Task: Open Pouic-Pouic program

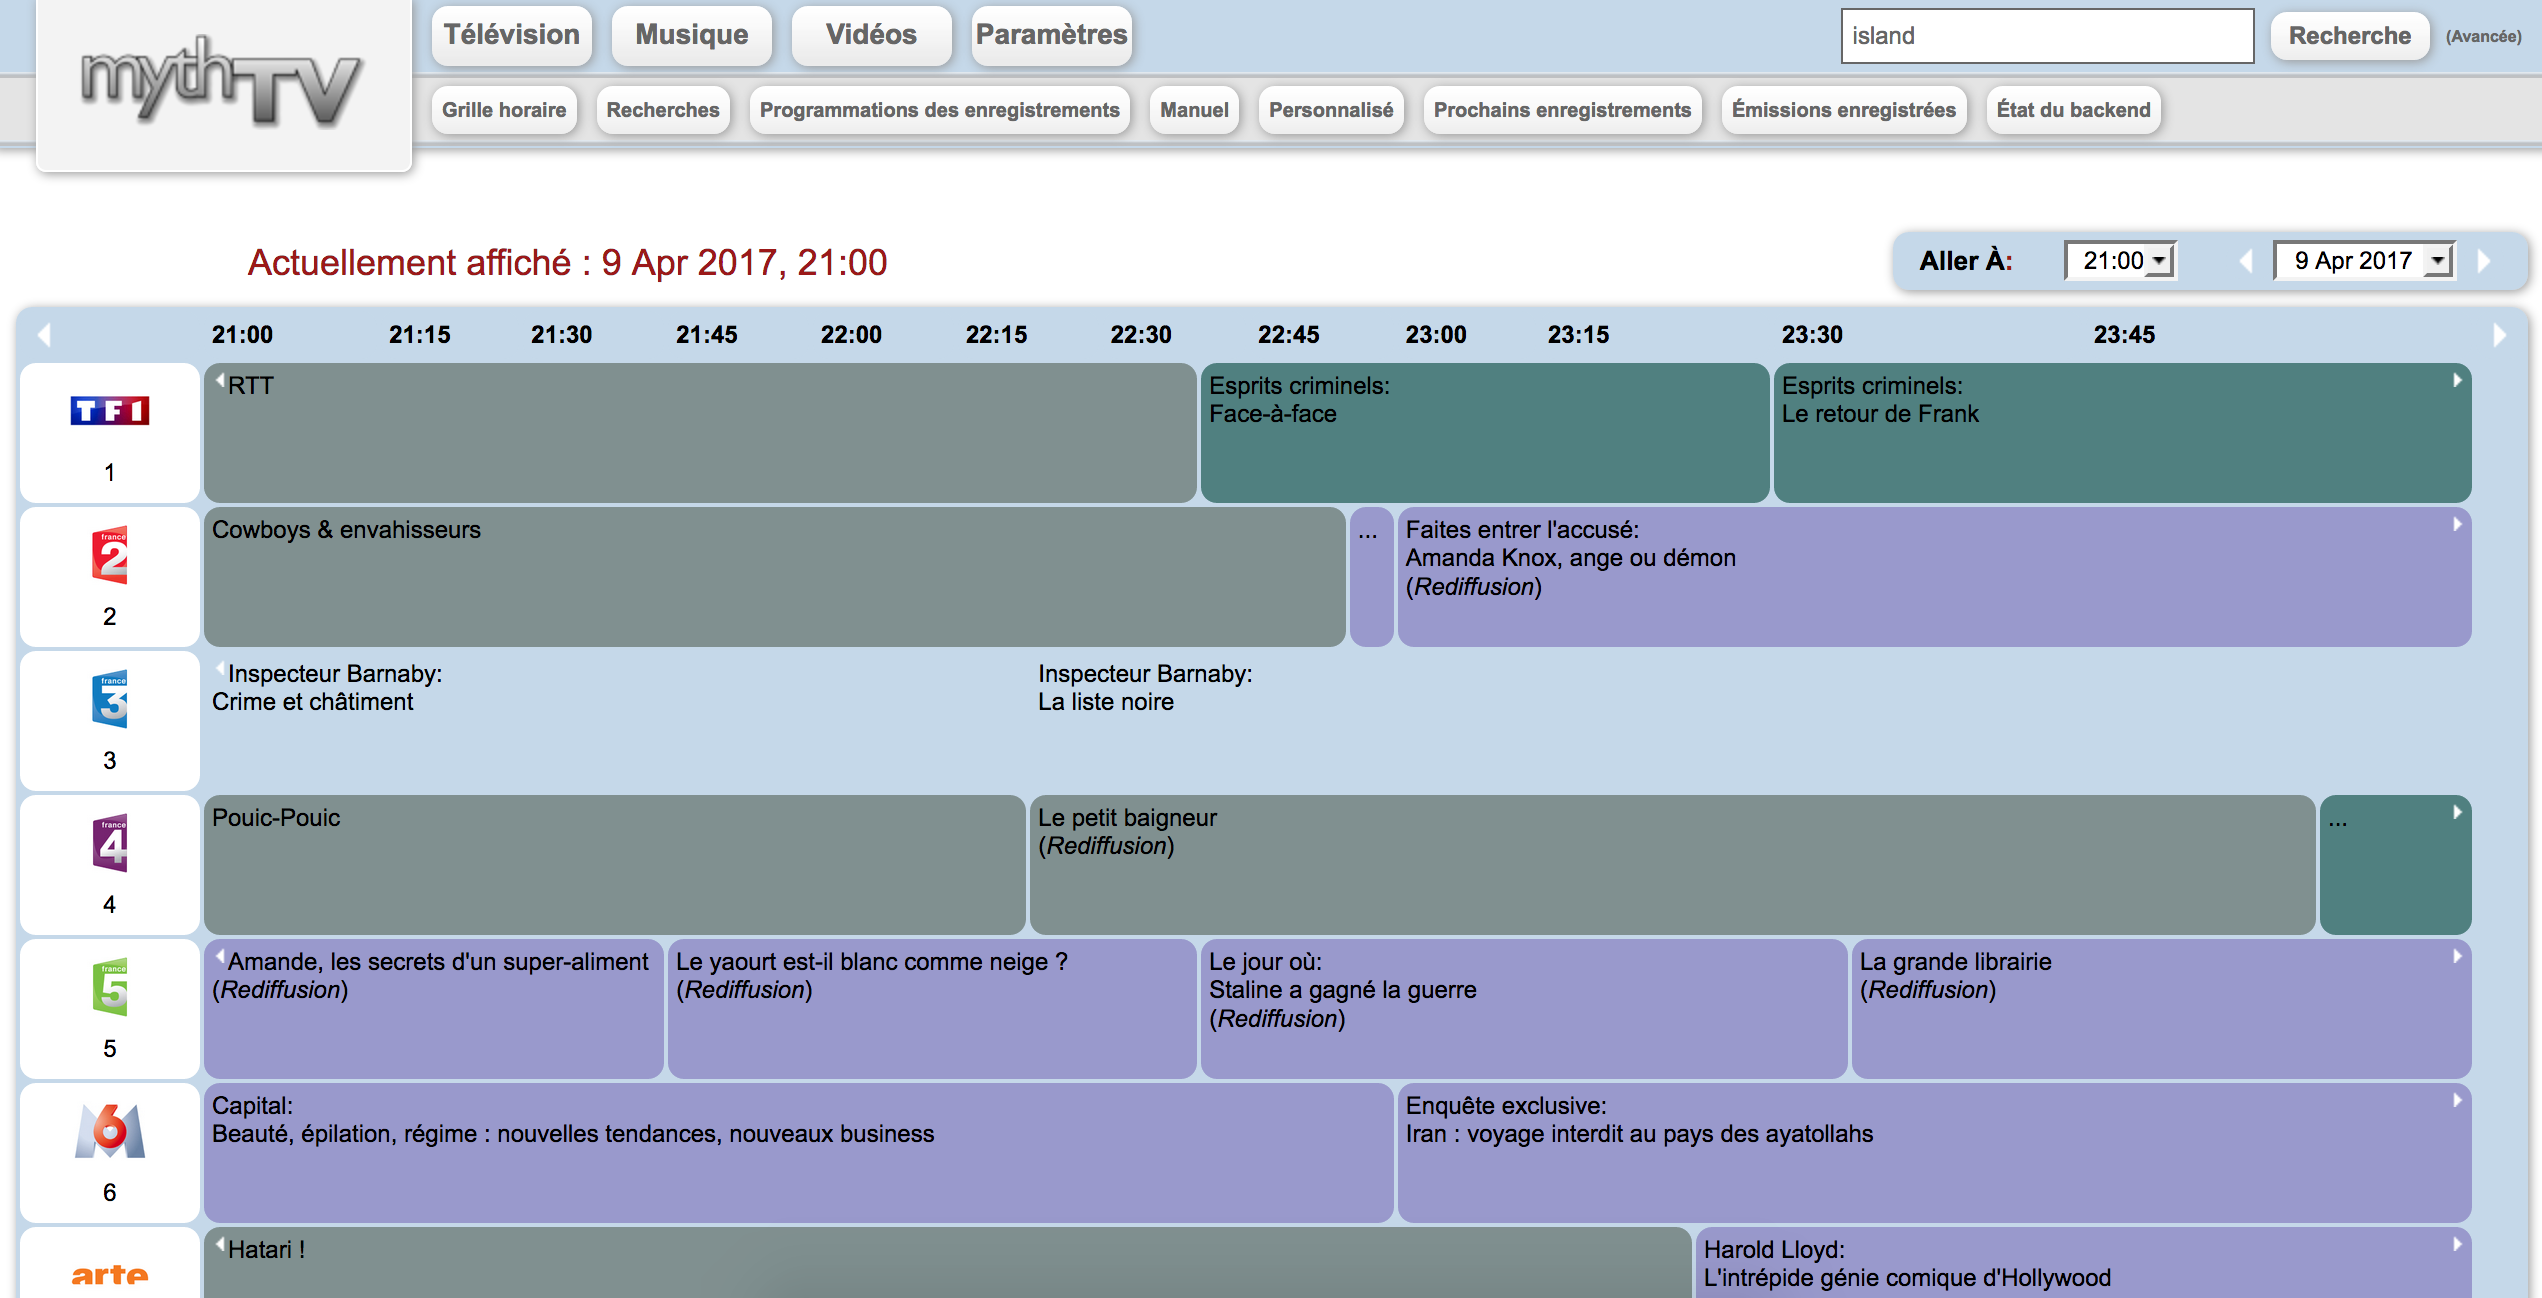Action: [615, 865]
